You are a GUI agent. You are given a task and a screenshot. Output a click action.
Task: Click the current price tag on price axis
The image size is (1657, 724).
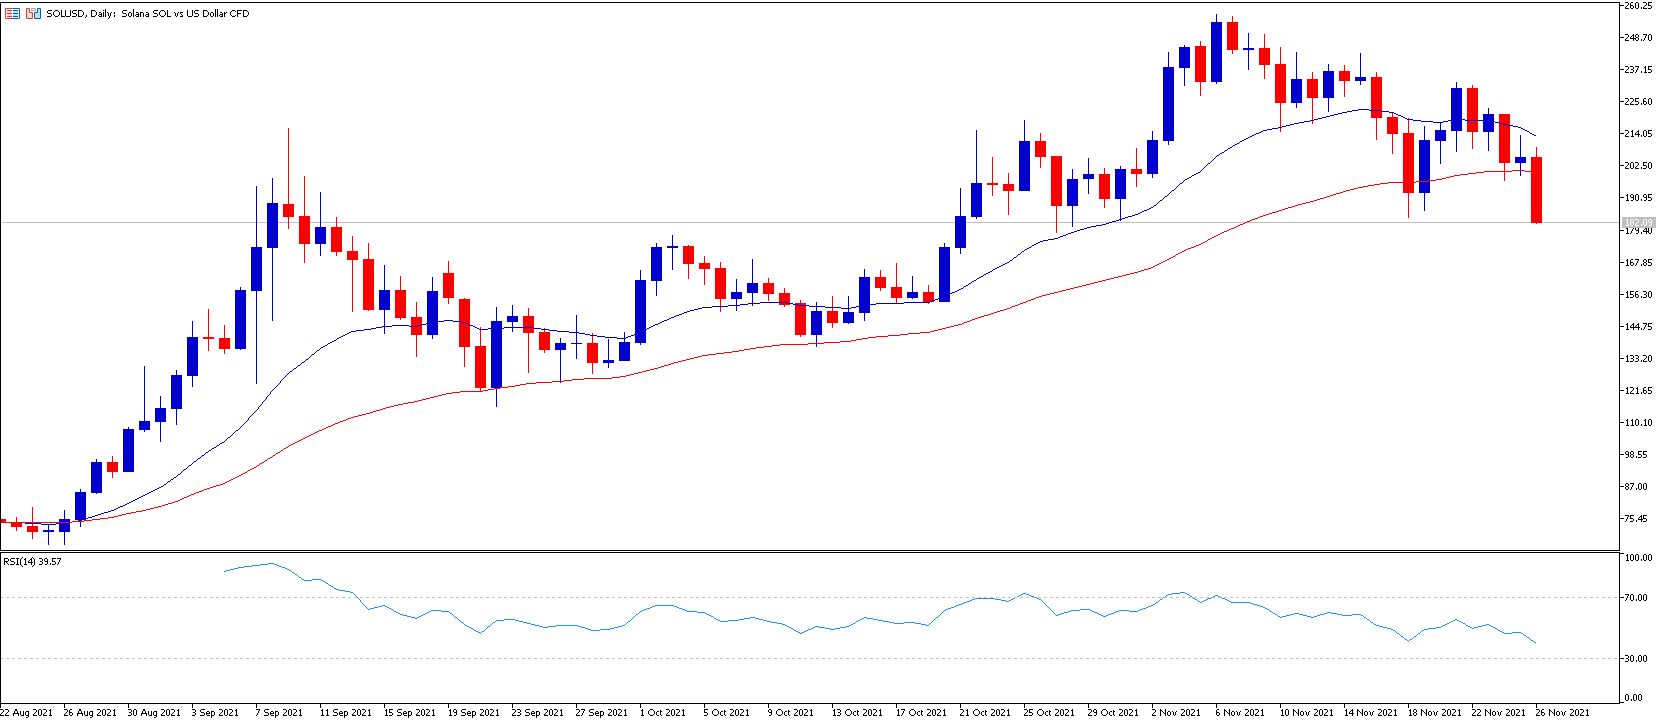tap(1638, 222)
